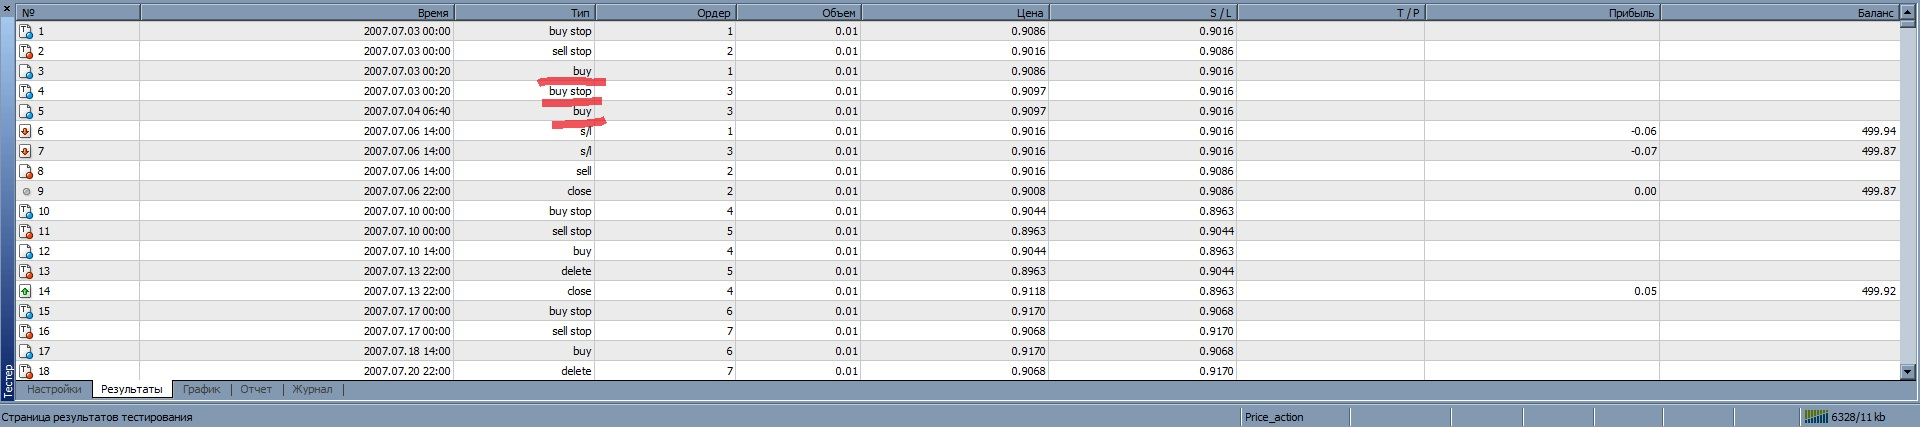Sort by the S / L column header
This screenshot has height=427, width=1920.
click(1143, 13)
